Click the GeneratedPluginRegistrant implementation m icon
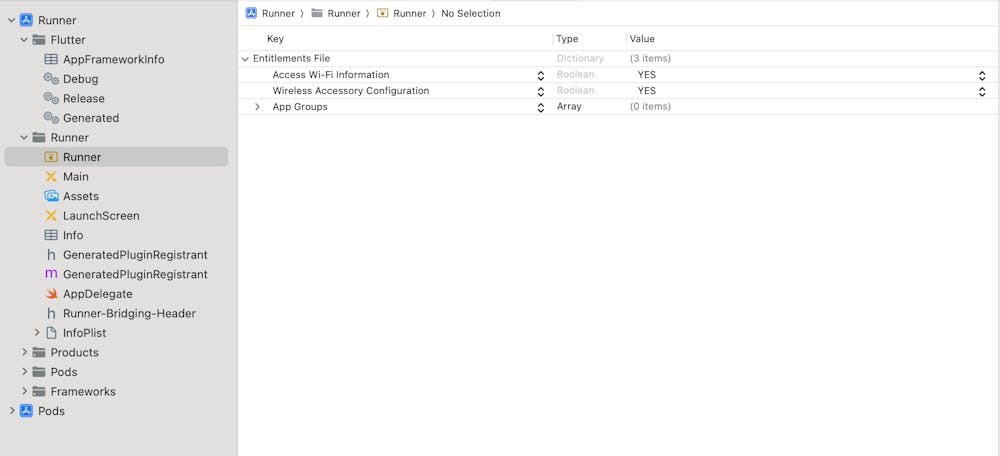The width and height of the screenshot is (1000, 456). pyautogui.click(x=51, y=274)
